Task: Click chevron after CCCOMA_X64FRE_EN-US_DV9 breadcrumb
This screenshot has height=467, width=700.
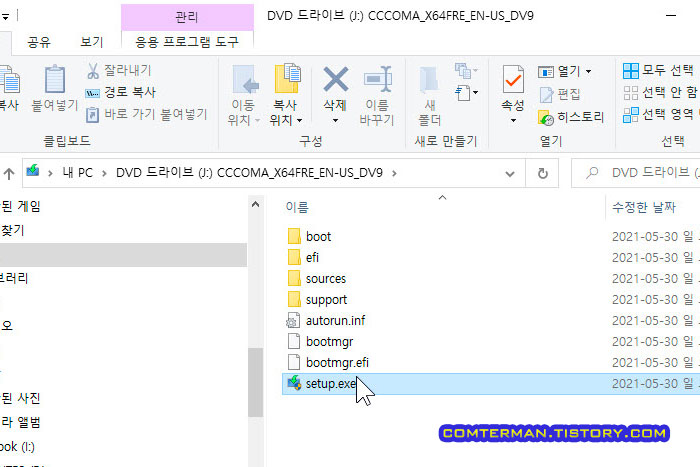Action: (394, 173)
